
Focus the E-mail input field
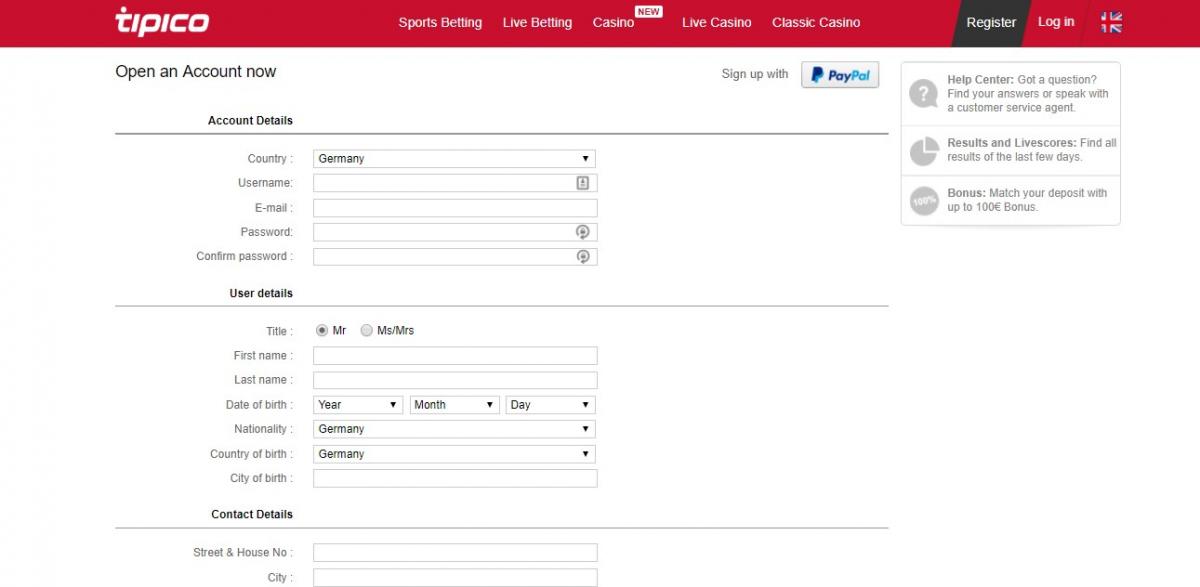tap(455, 208)
